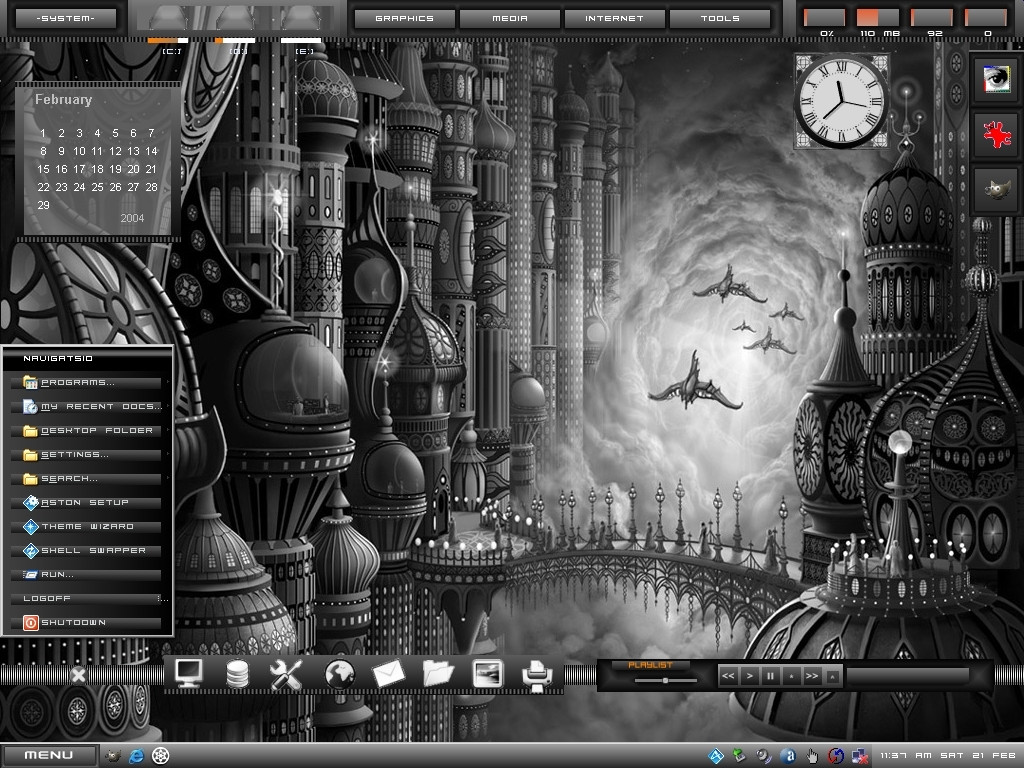The height and width of the screenshot is (768, 1024).
Task: Click the blue diamond Aston tray icon
Action: [x=716, y=756]
